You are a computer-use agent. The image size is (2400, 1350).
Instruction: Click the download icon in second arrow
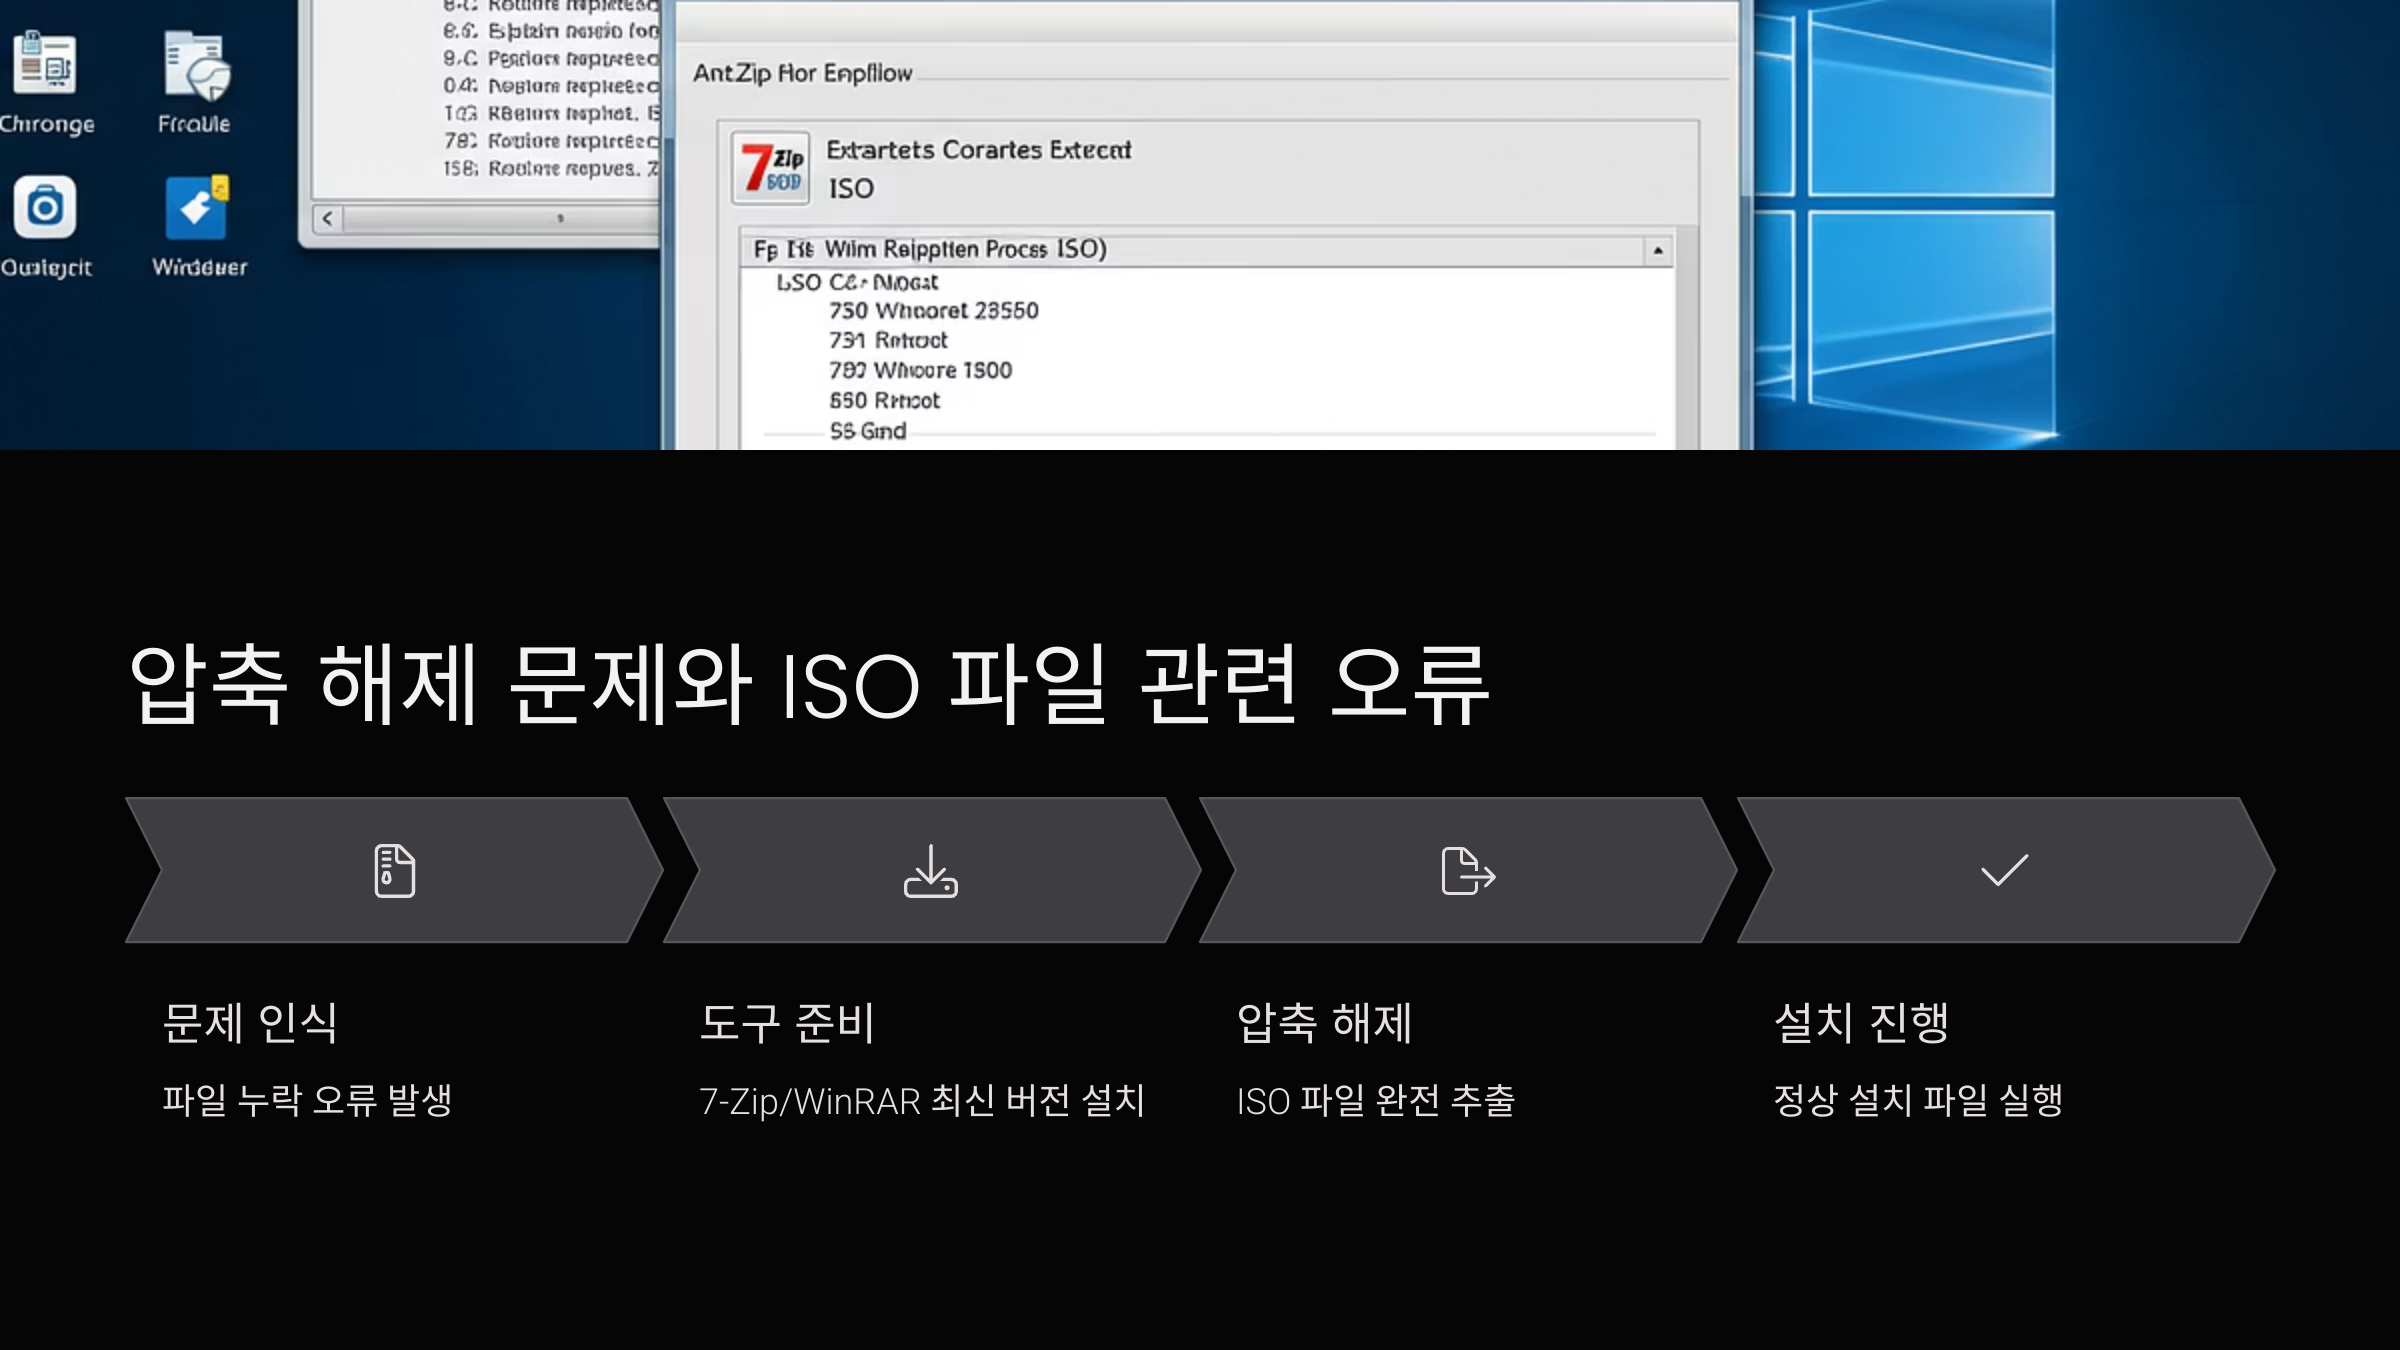(x=930, y=870)
